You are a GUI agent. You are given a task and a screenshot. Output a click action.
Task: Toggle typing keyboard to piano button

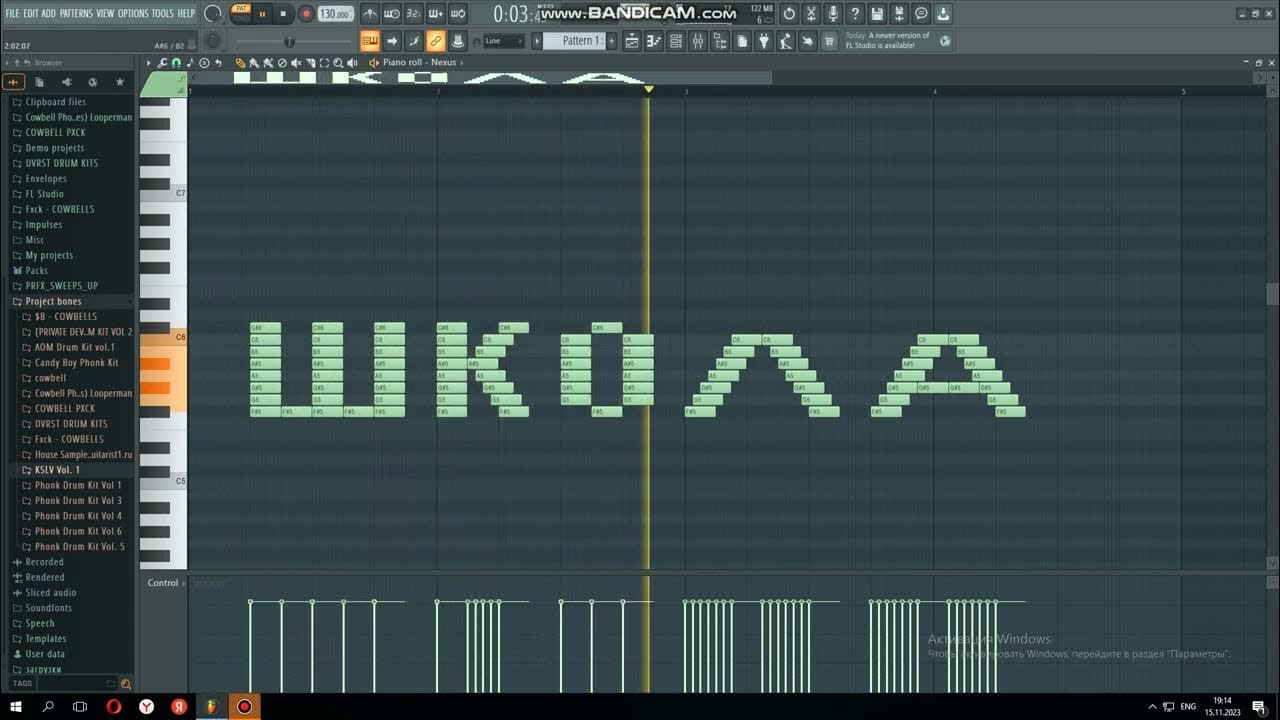[369, 41]
